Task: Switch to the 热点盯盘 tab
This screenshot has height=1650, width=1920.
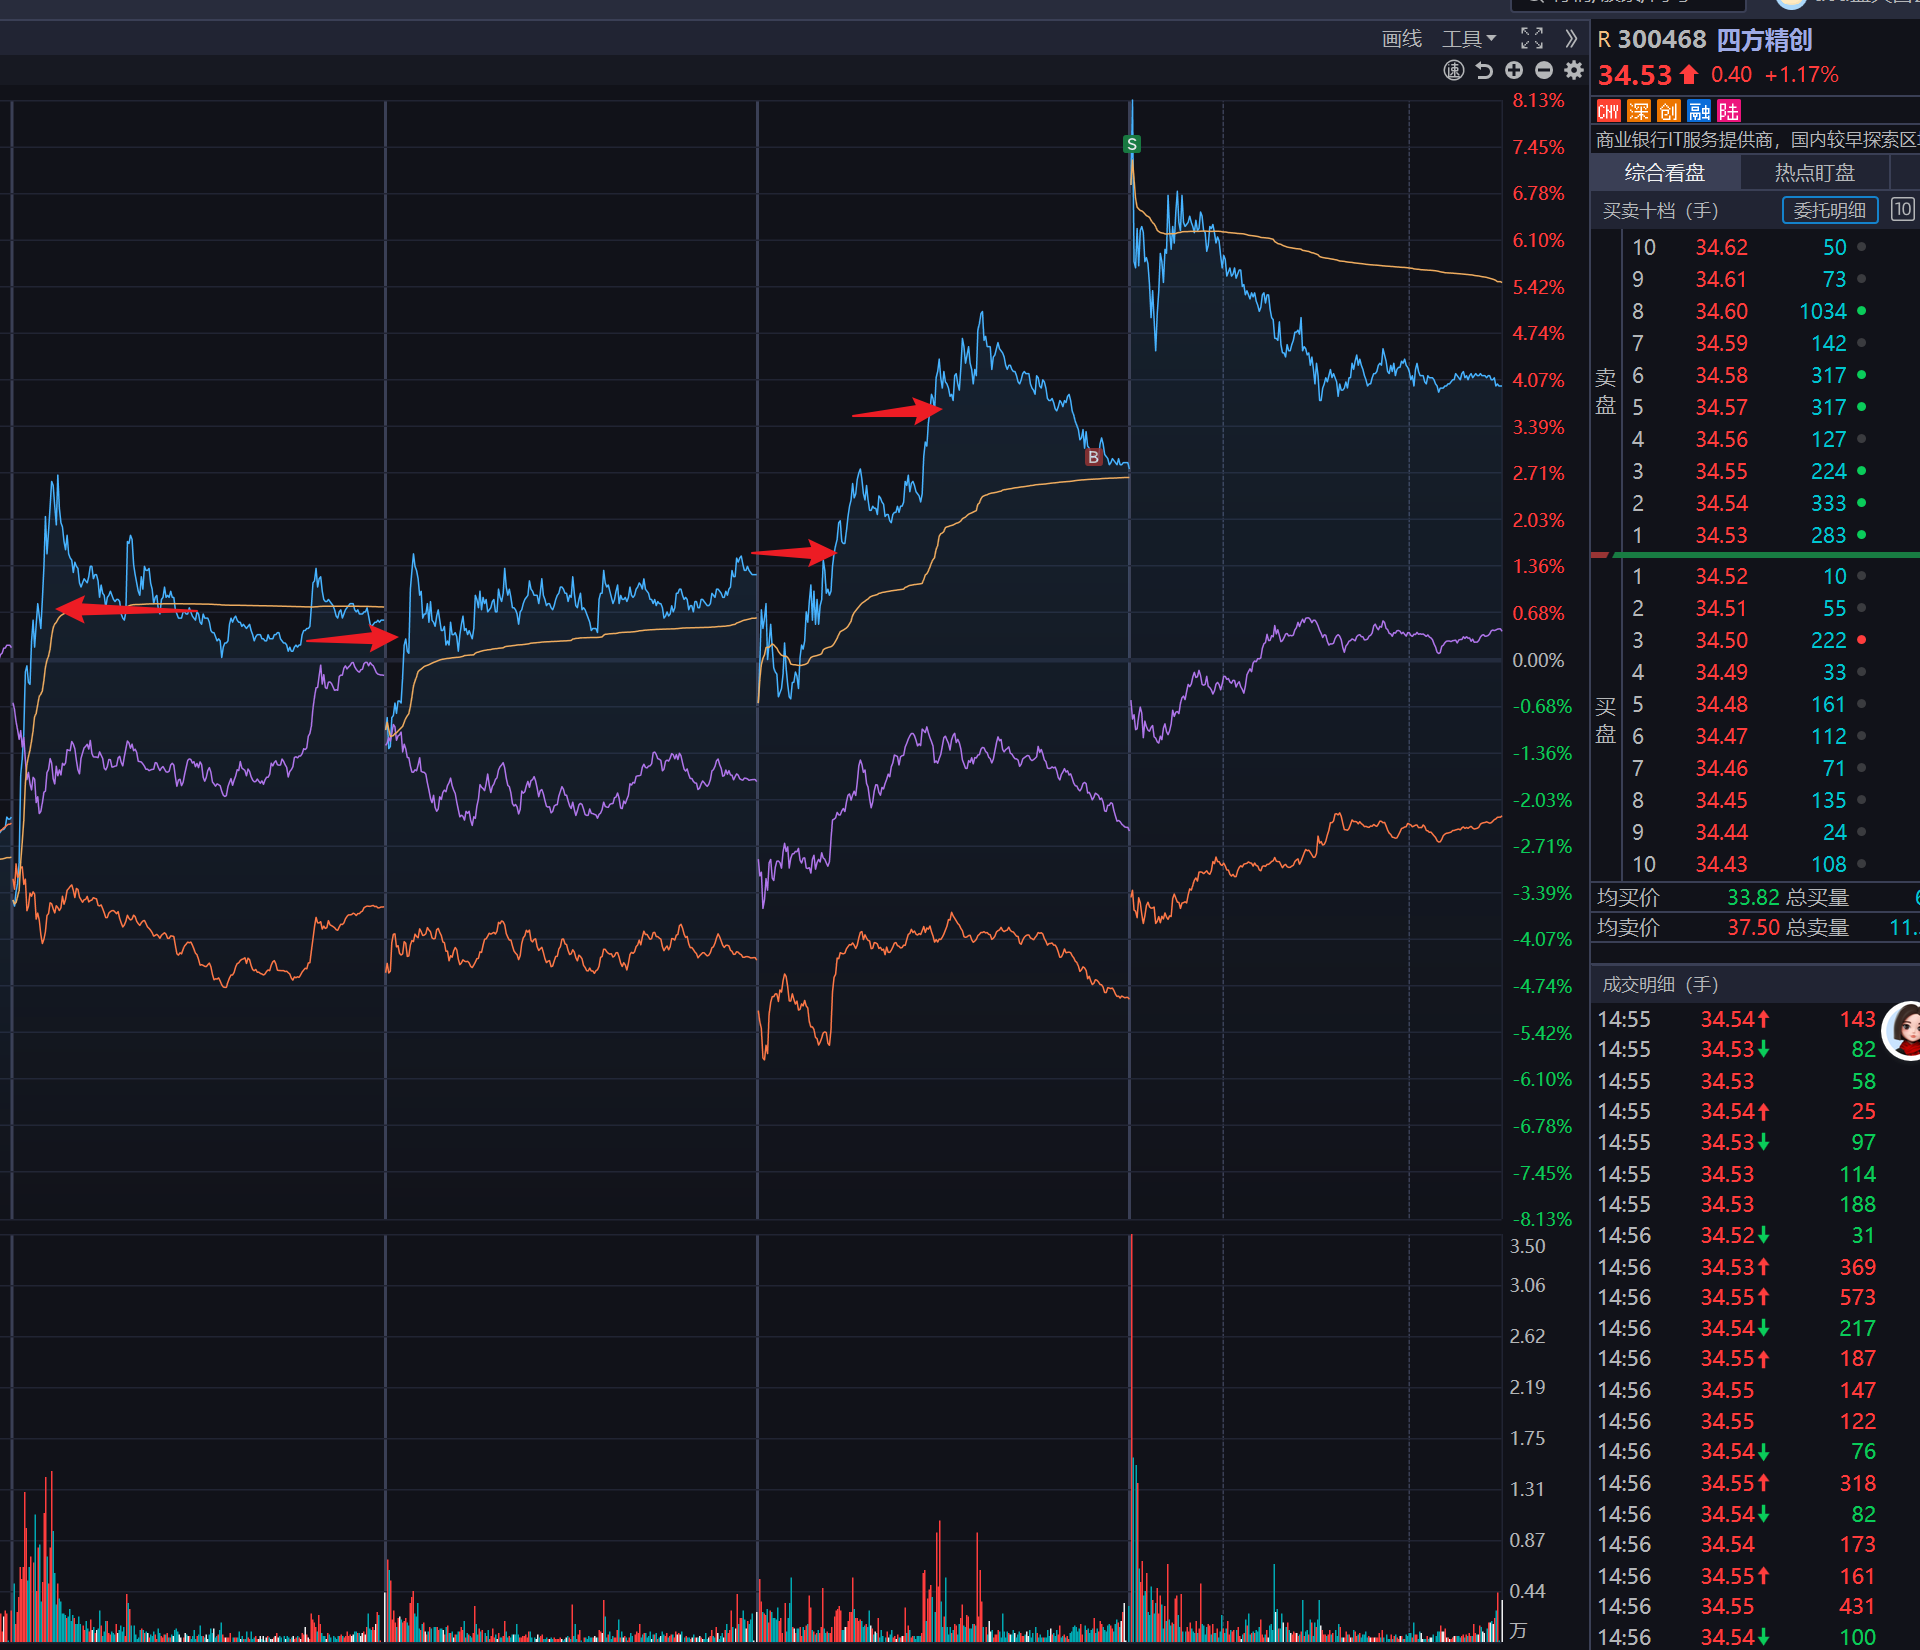Action: (x=1814, y=172)
